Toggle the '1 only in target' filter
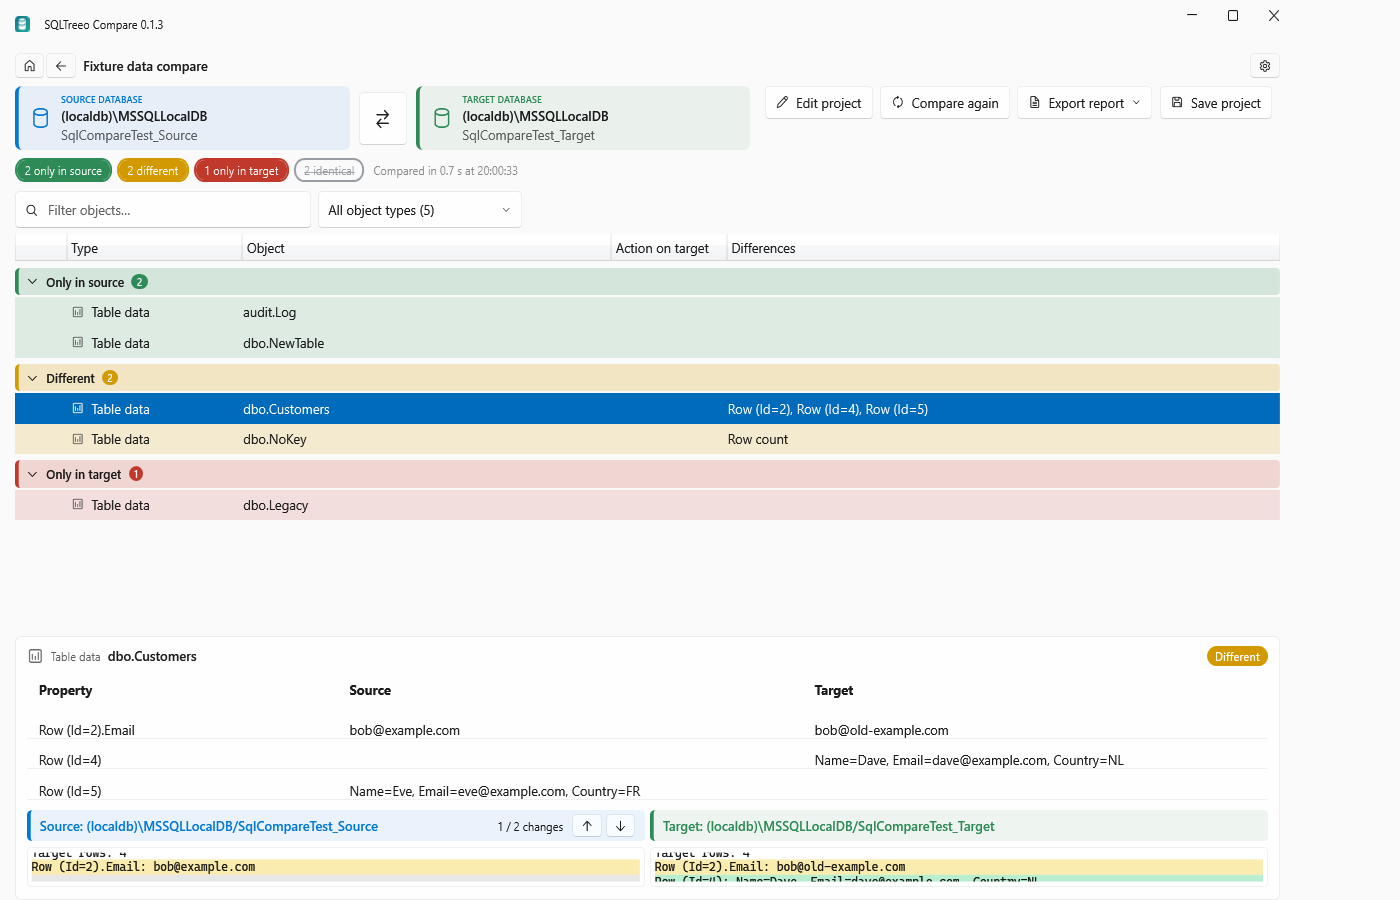 (242, 171)
